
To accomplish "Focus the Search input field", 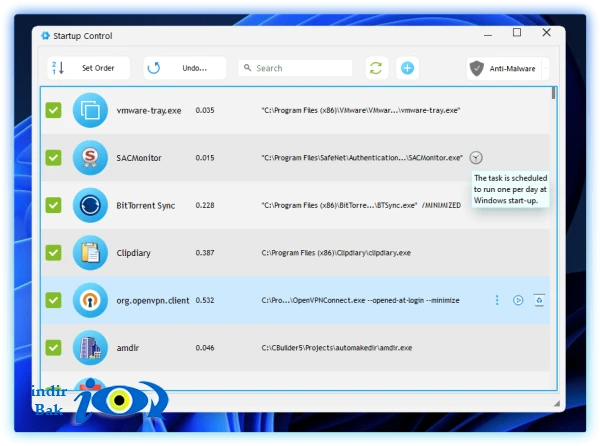I will click(295, 68).
